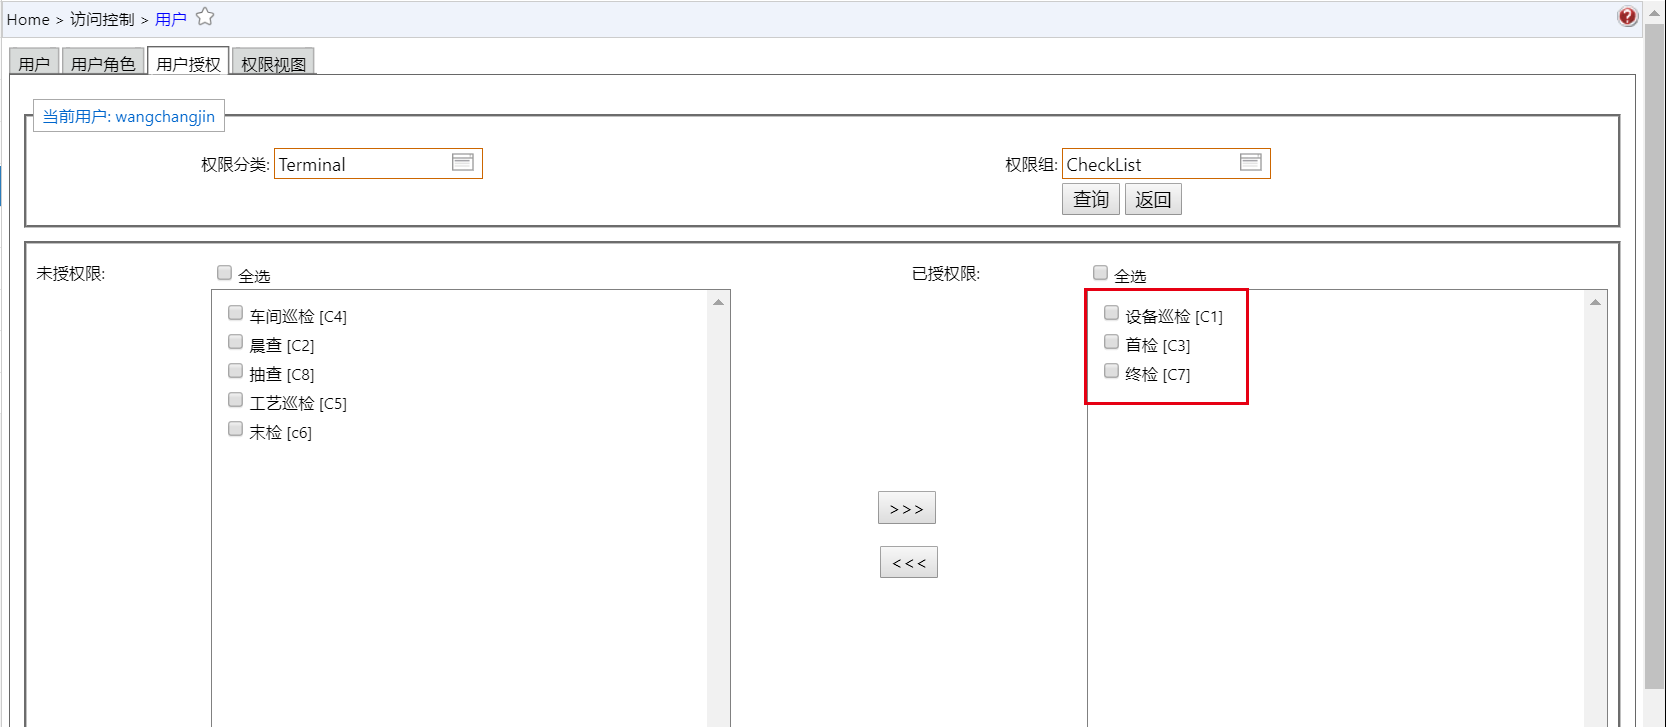
Task: Tick the 终检 [C7] checkbox
Action: click(x=1111, y=371)
